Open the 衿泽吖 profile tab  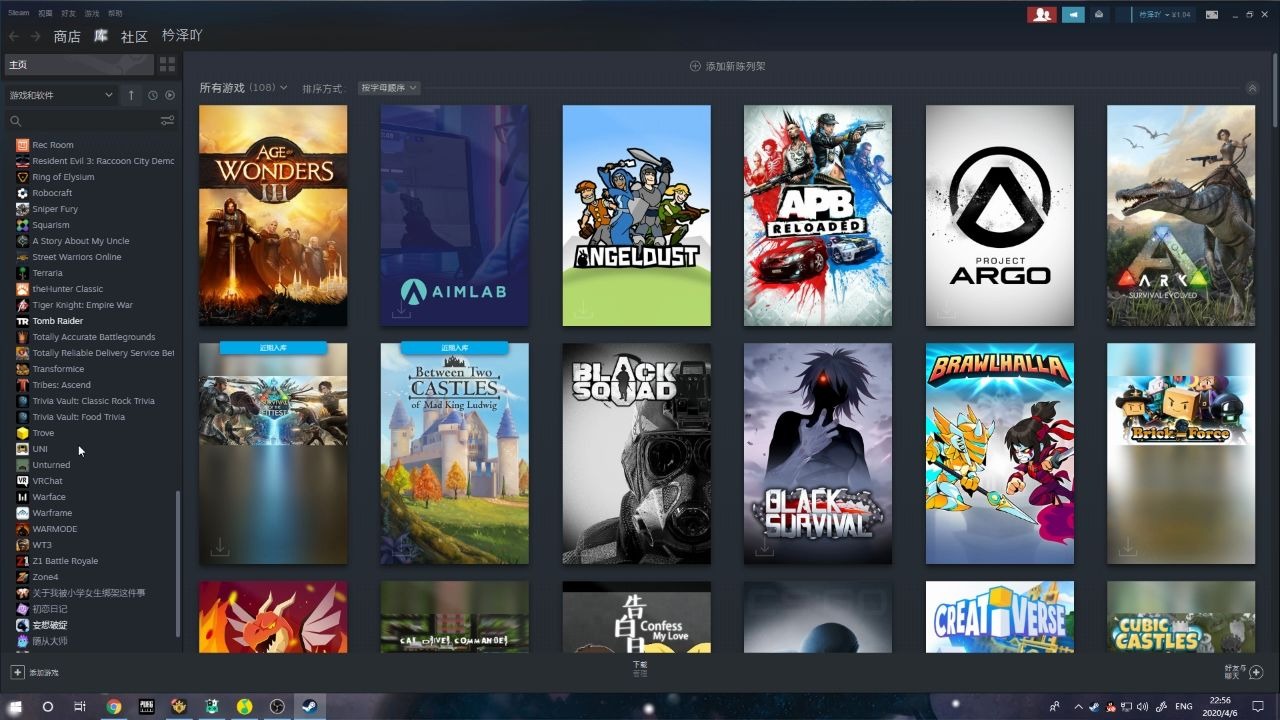click(x=182, y=35)
